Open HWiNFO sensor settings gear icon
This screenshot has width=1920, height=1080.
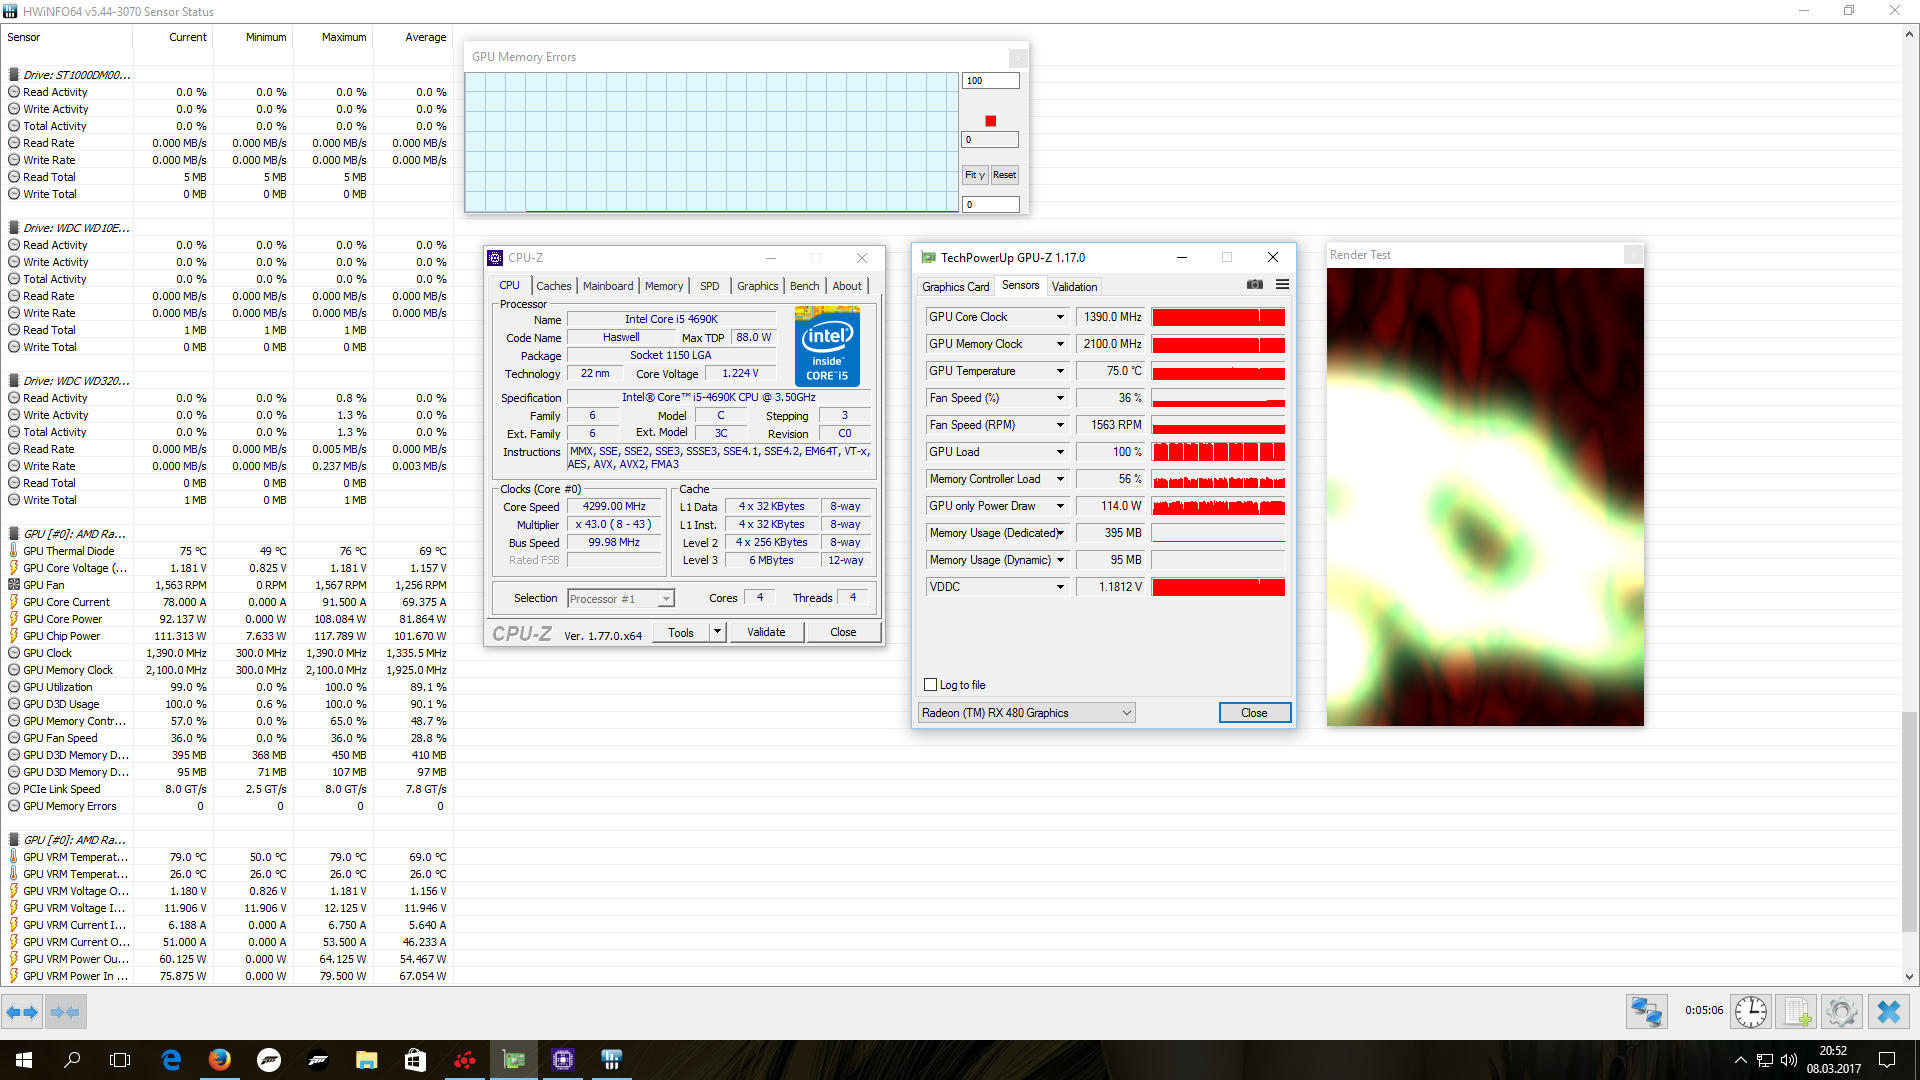(1841, 1012)
